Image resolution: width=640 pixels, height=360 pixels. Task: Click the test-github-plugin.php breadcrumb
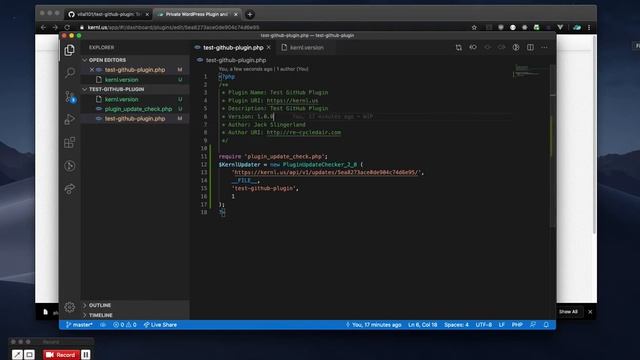coord(236,60)
